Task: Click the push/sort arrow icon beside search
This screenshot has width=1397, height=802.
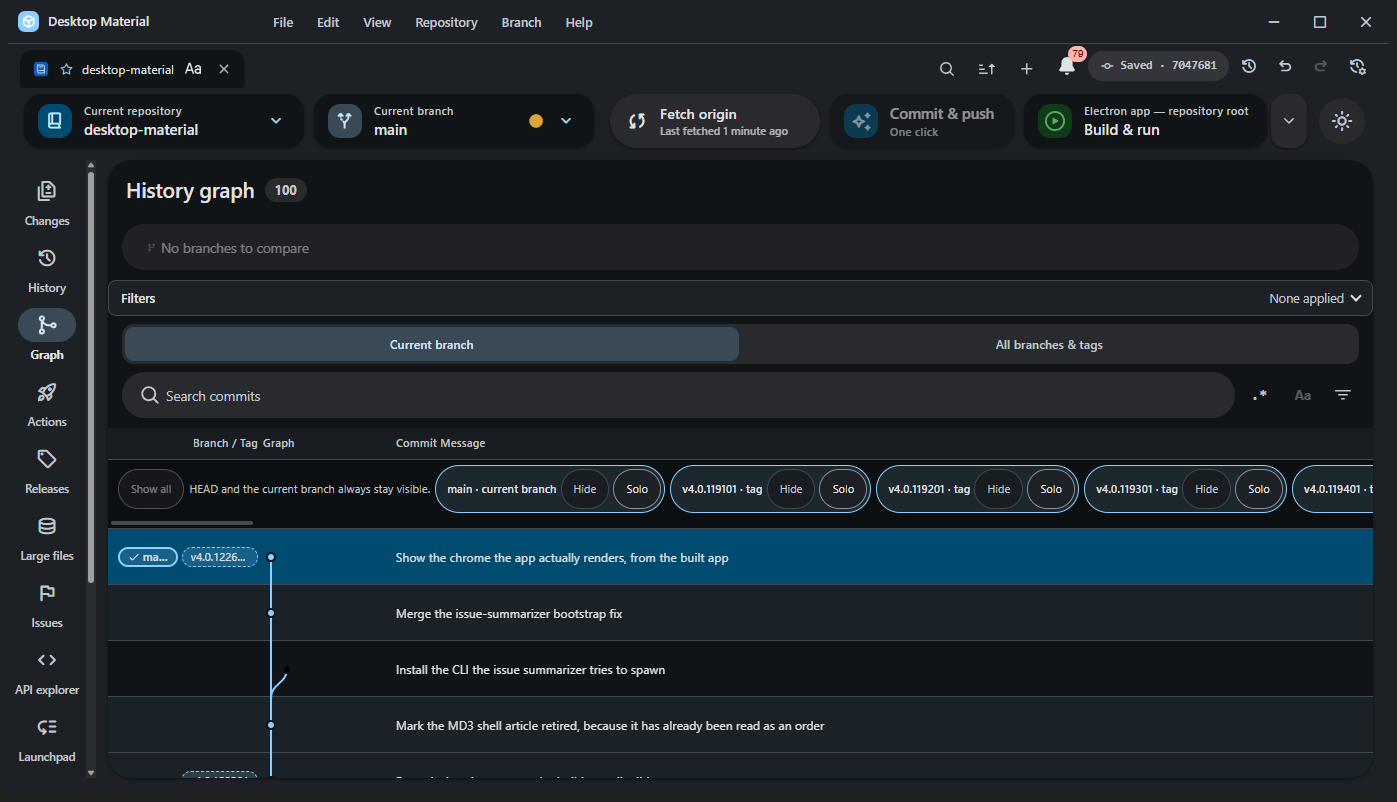Action: pos(986,68)
